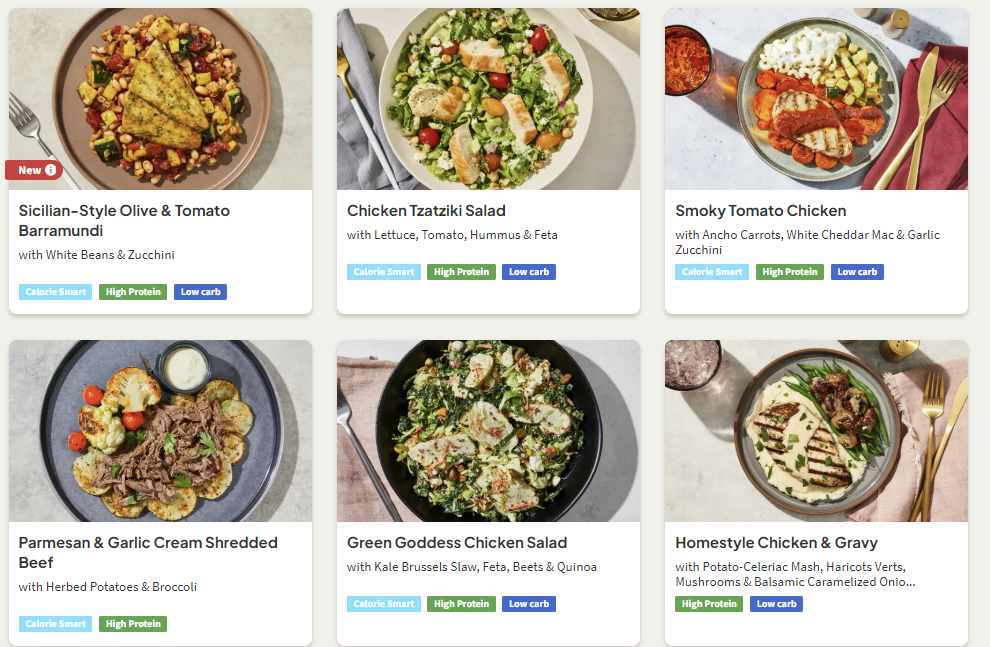Image resolution: width=990 pixels, height=647 pixels.
Task: Select the Smoky Tomato Chicken image
Action: tap(816, 99)
